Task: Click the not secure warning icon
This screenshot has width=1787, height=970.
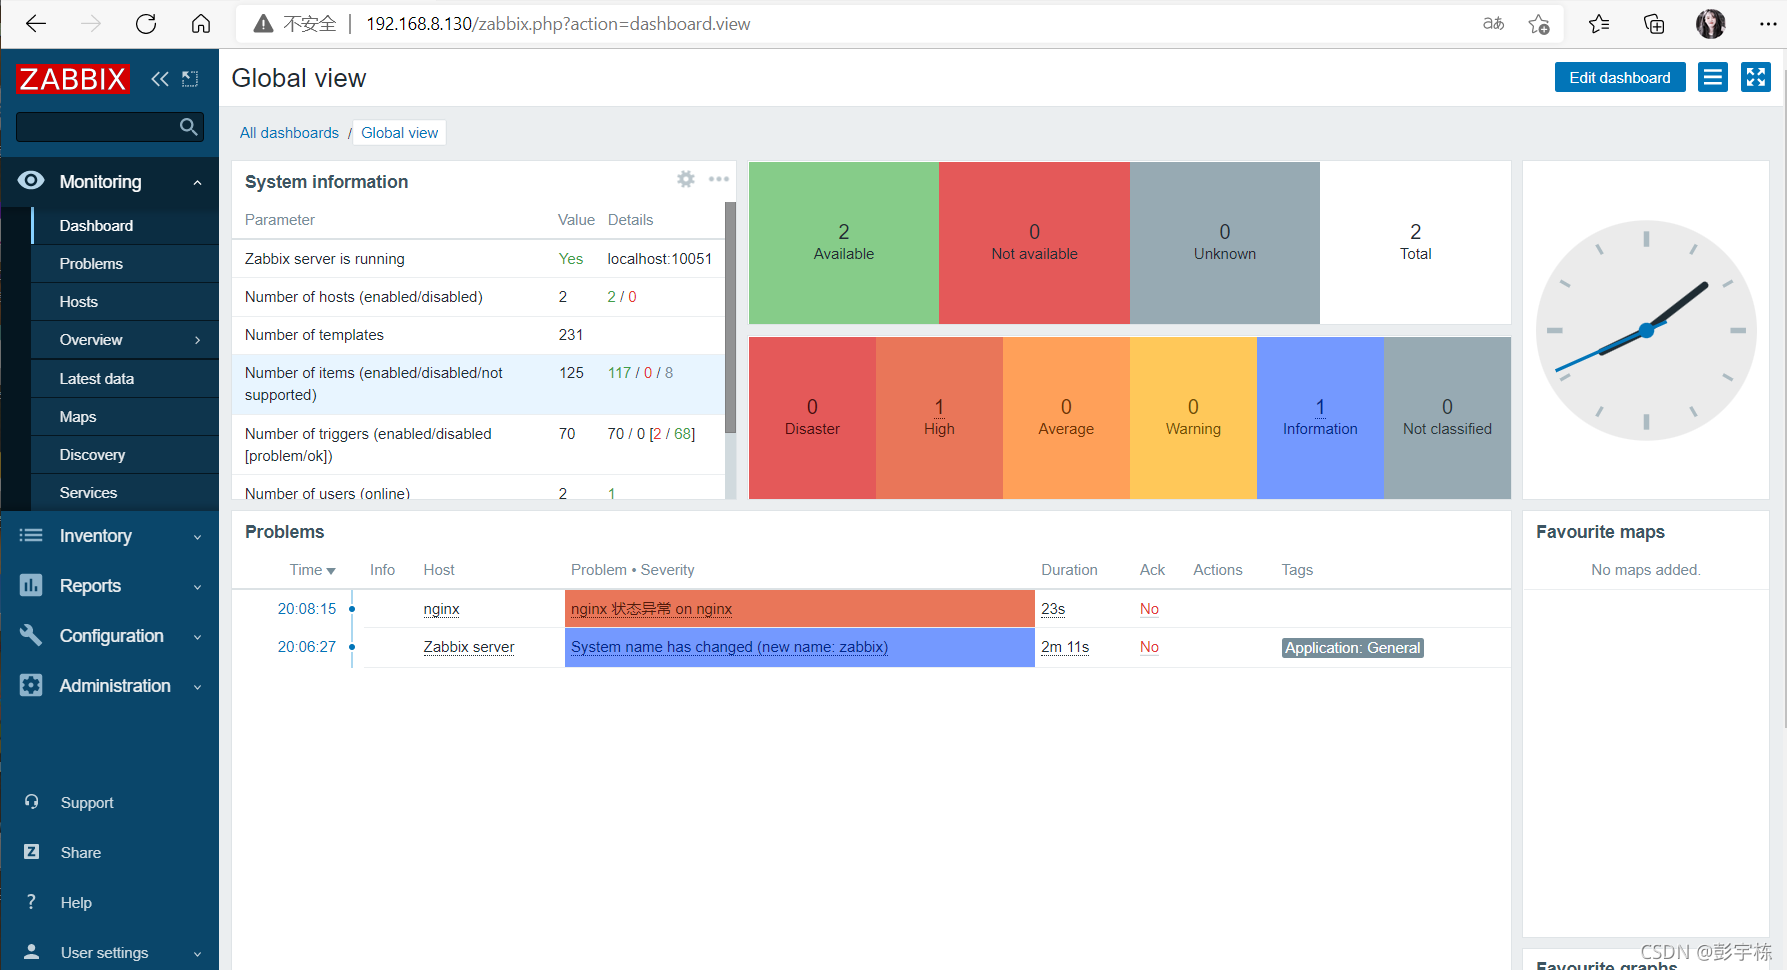Action: [x=263, y=24]
